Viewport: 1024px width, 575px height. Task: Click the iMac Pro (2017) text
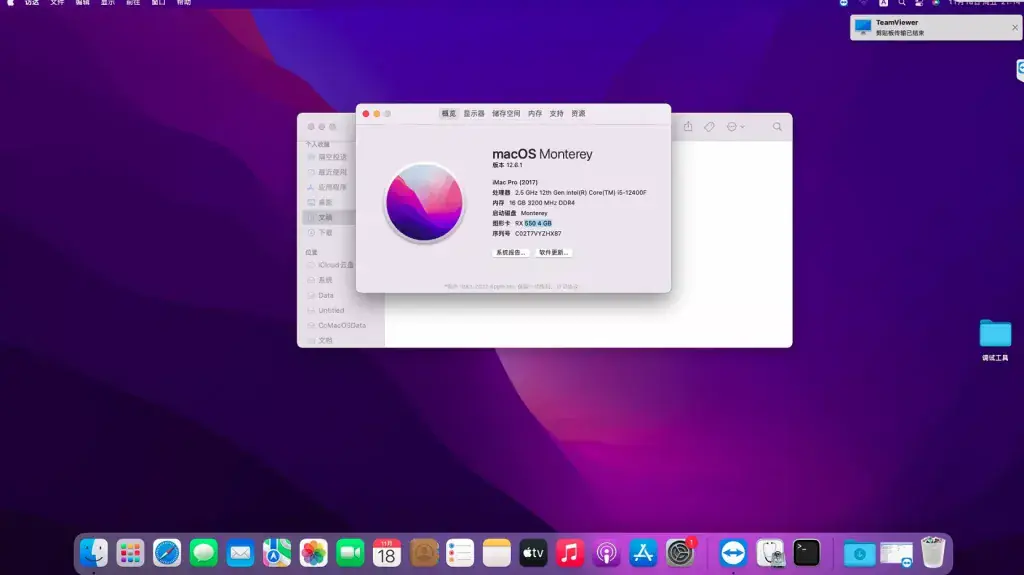click(515, 182)
